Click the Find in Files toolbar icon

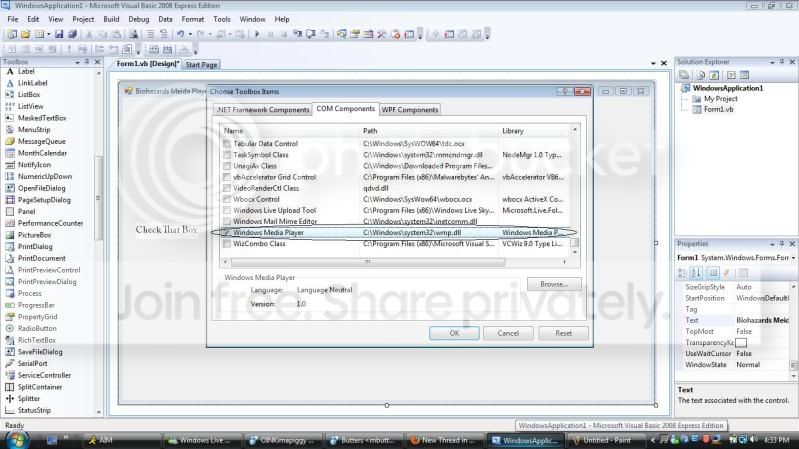[x=133, y=34]
